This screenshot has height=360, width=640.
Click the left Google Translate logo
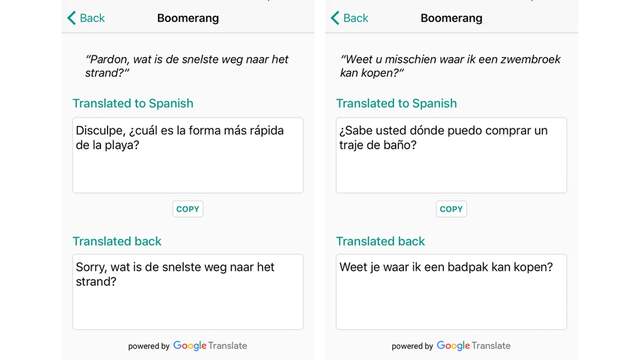click(x=210, y=346)
